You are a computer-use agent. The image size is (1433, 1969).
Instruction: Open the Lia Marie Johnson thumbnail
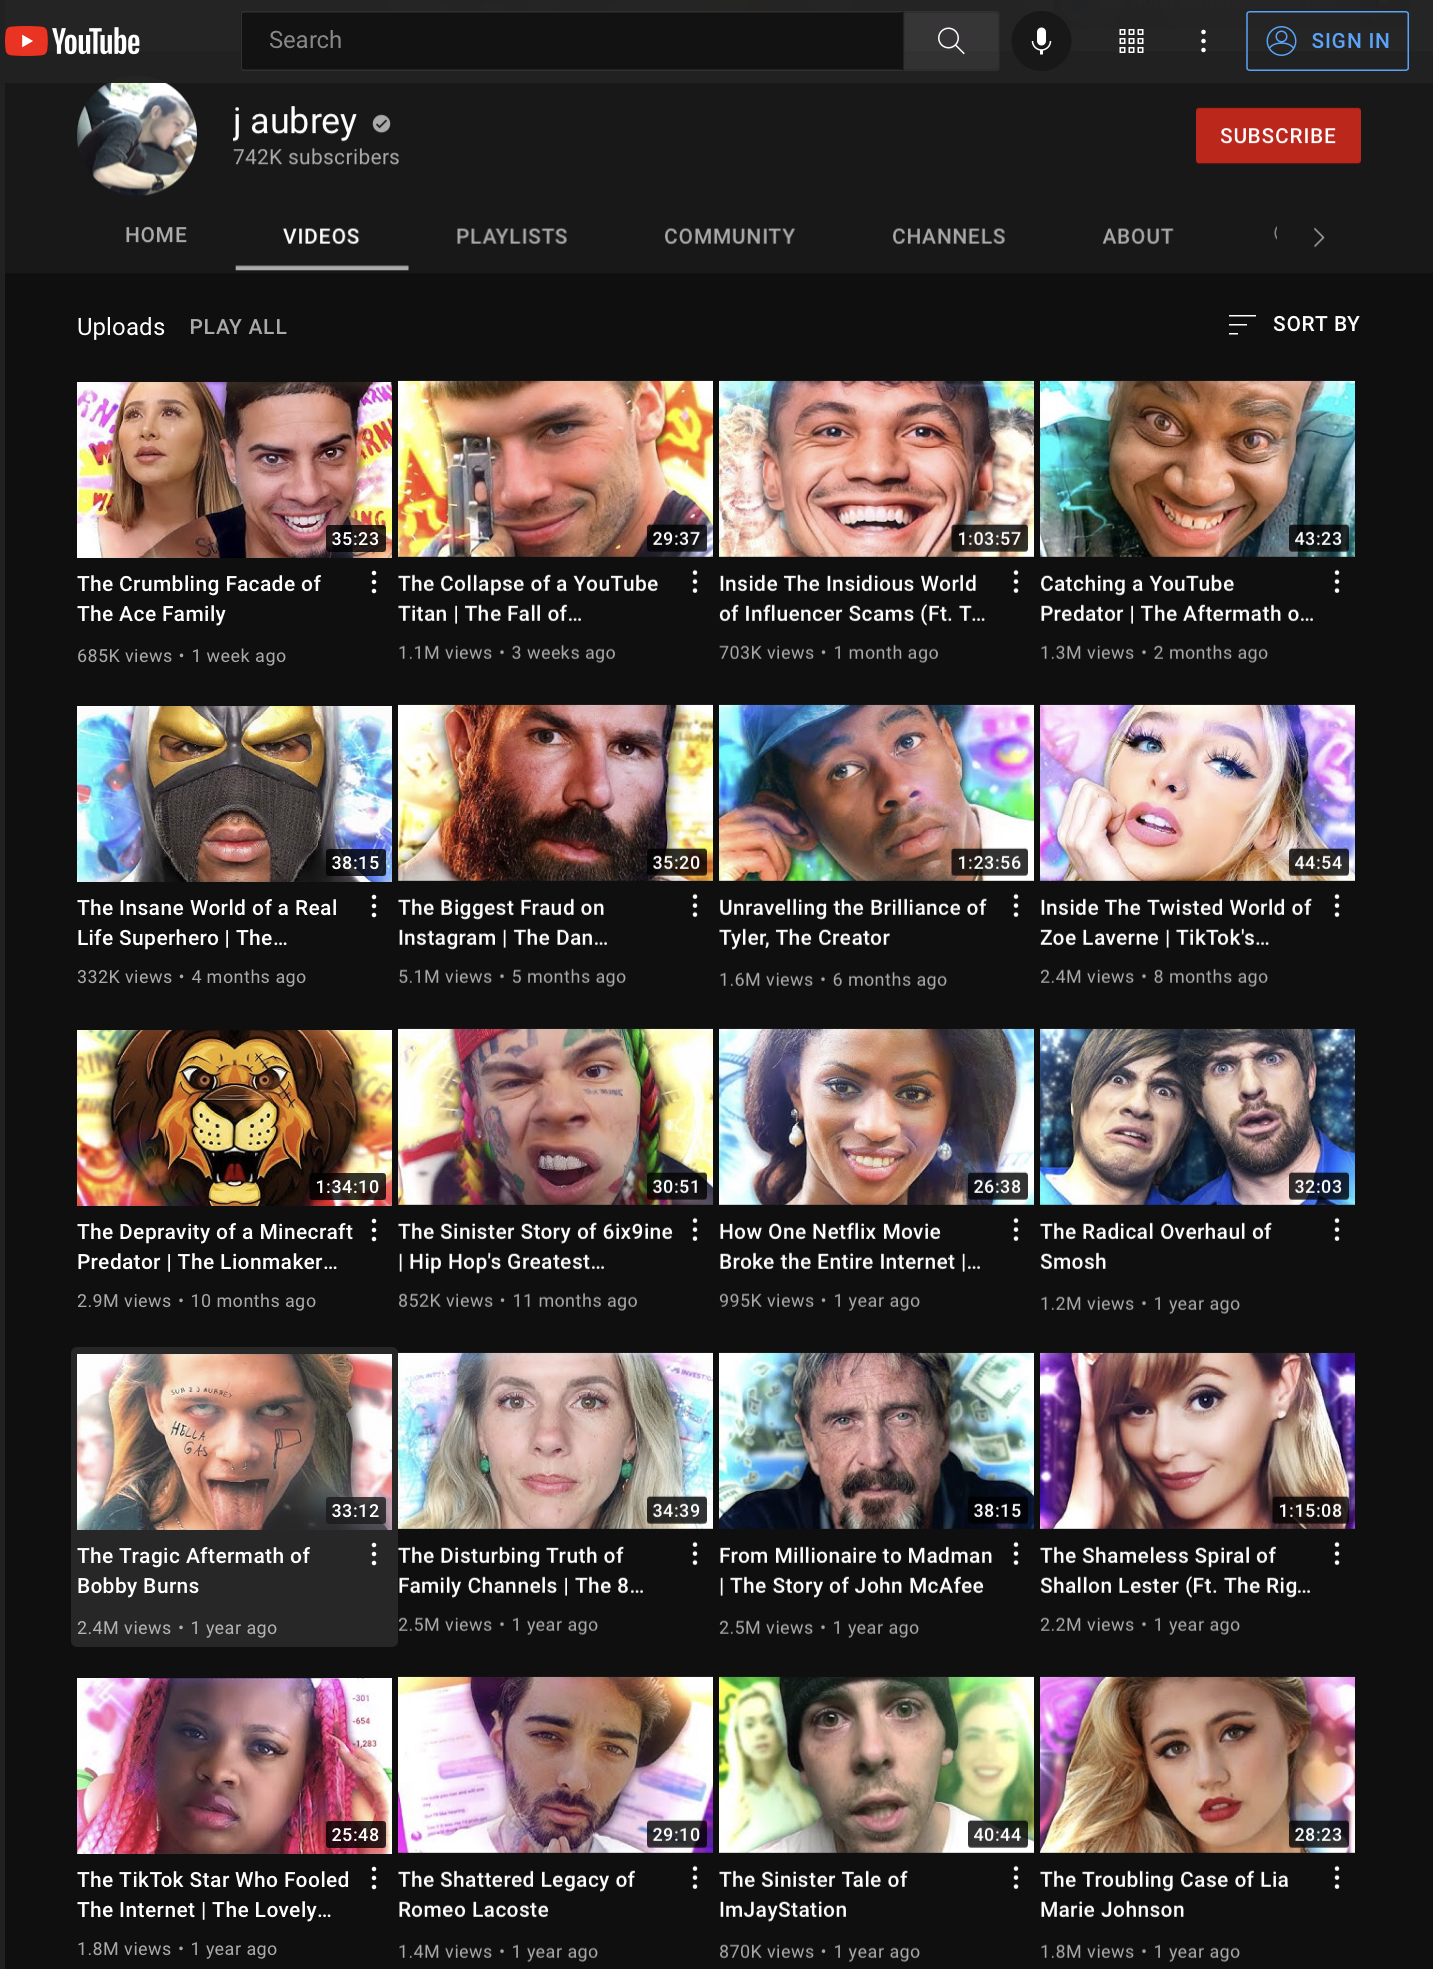(1197, 1765)
